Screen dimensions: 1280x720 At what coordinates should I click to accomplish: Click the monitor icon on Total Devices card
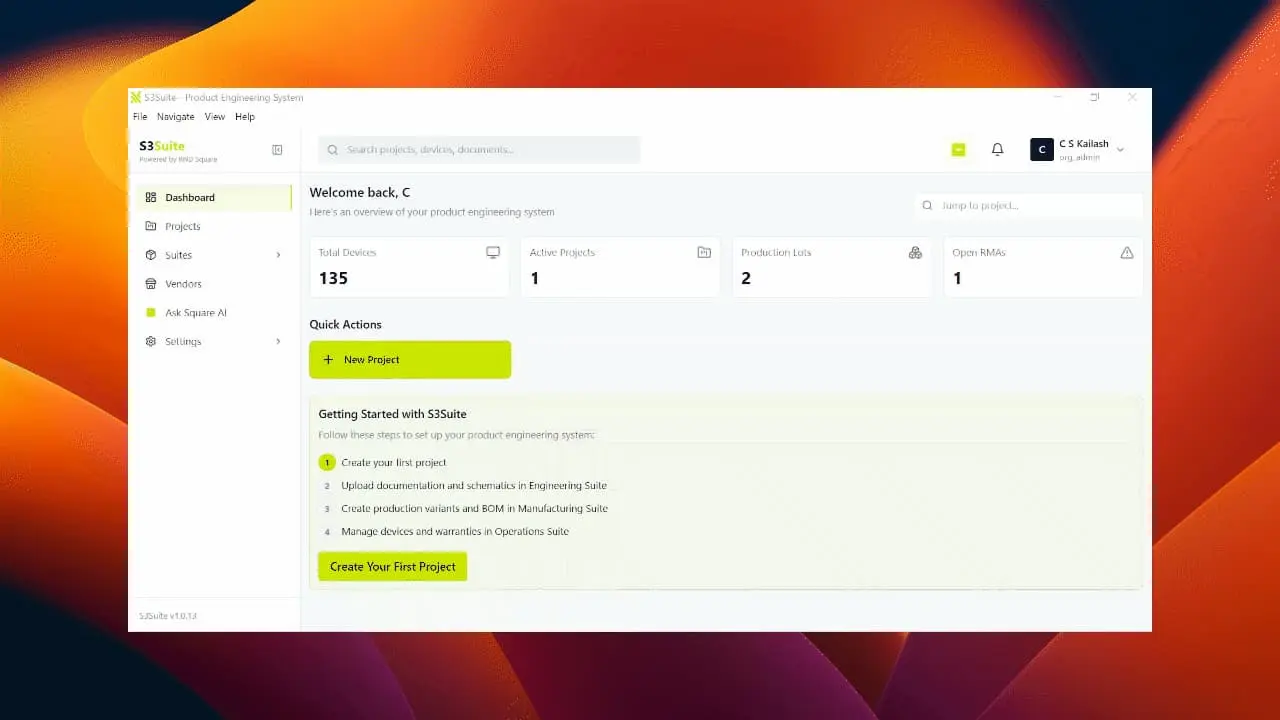click(493, 253)
